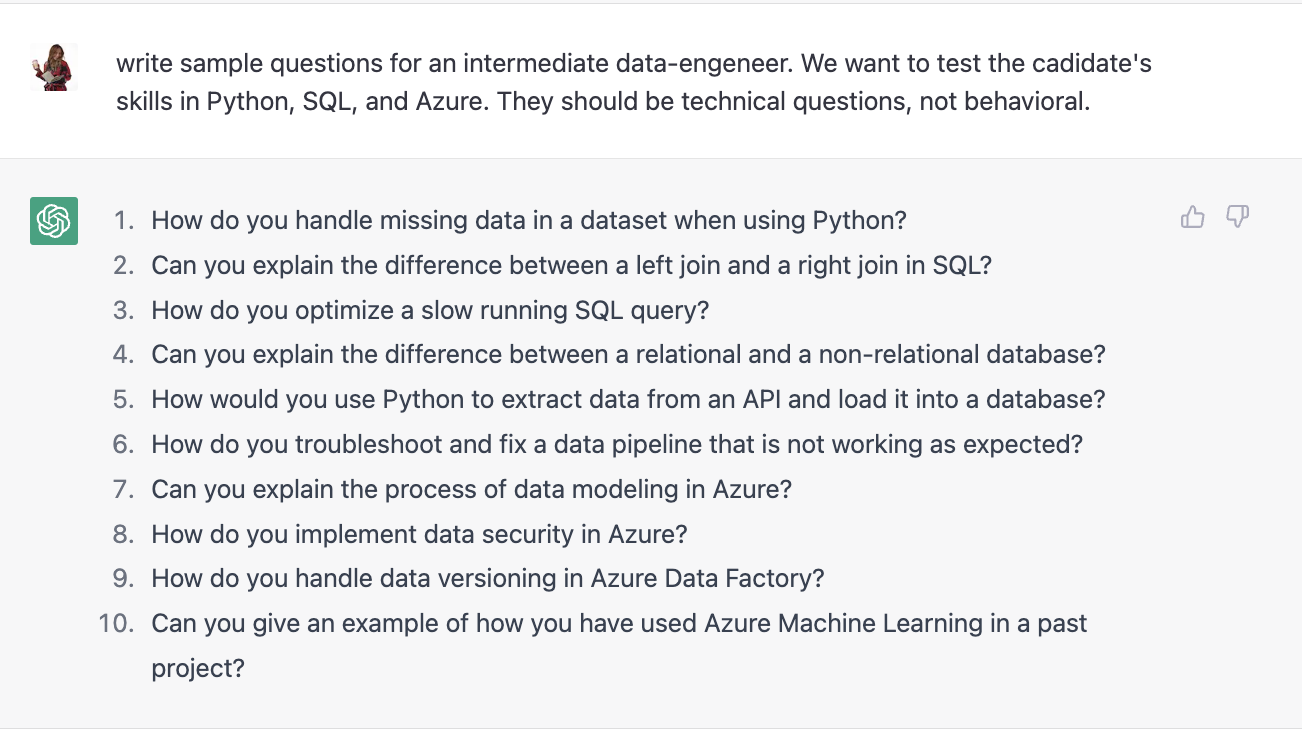Click question 3 about slow SQL query
Image resolution: width=1302 pixels, height=734 pixels.
(x=430, y=310)
